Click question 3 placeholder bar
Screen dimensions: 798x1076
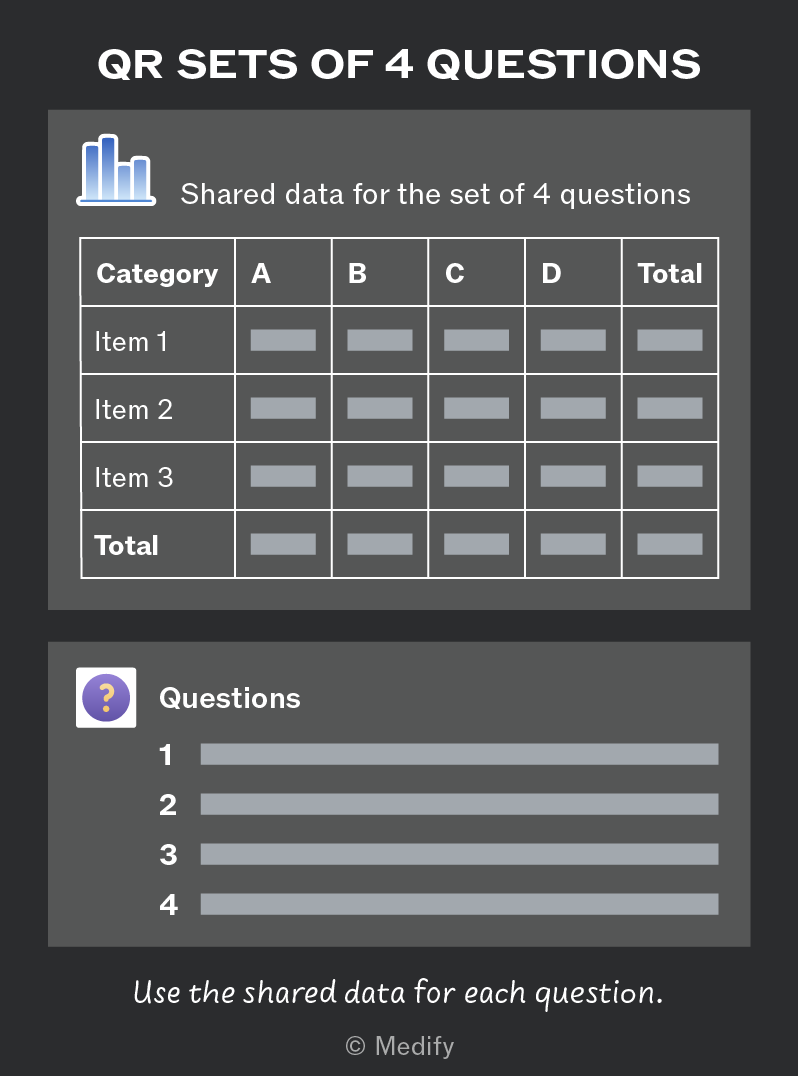pos(459,854)
